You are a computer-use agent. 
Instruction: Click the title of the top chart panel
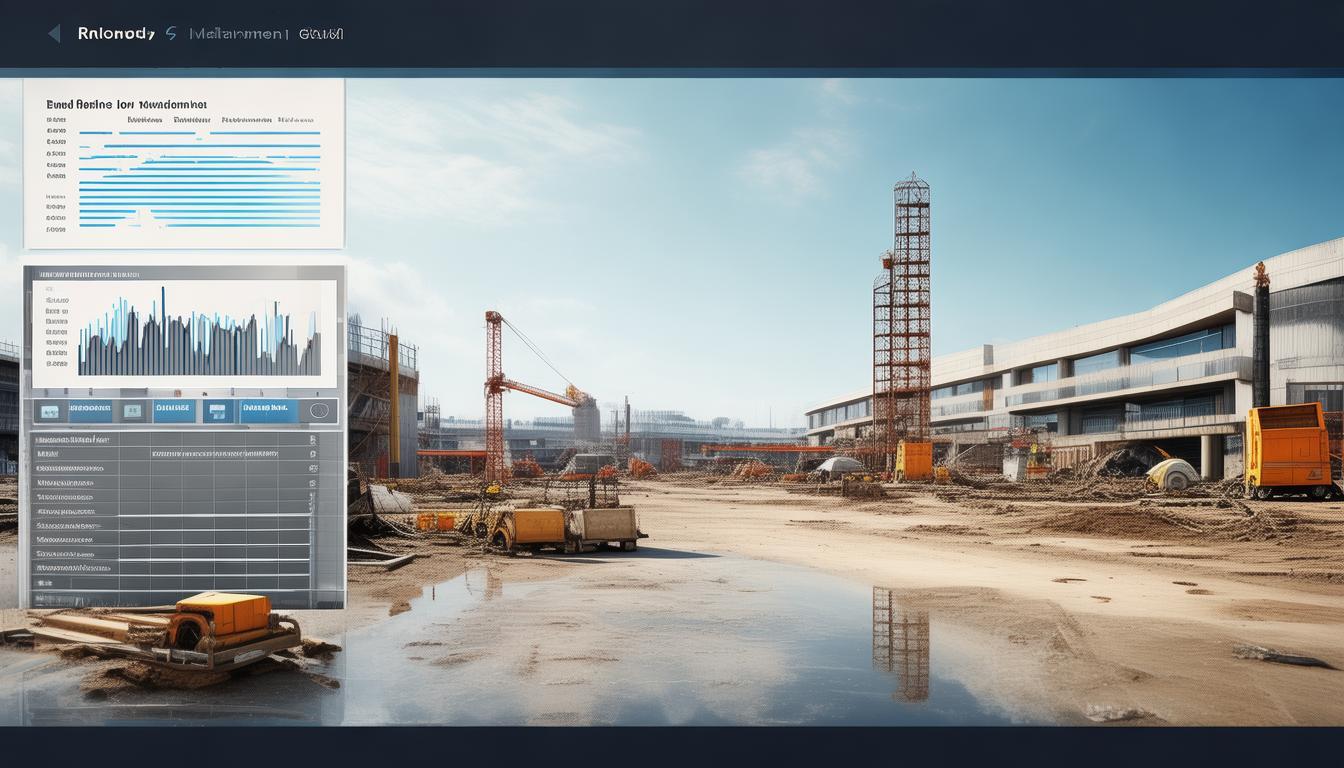tap(126, 103)
